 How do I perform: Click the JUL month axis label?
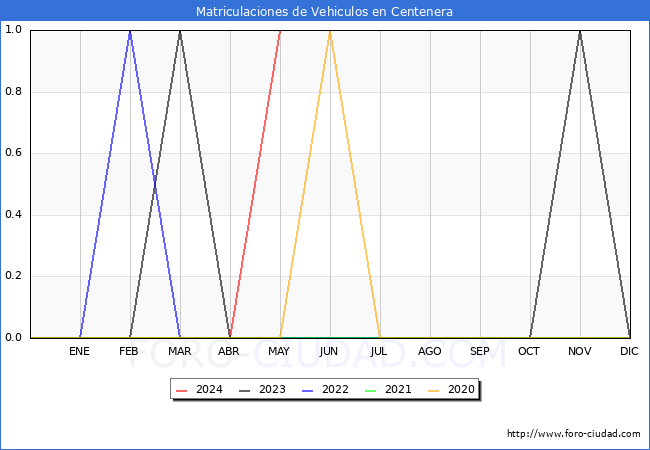point(379,351)
